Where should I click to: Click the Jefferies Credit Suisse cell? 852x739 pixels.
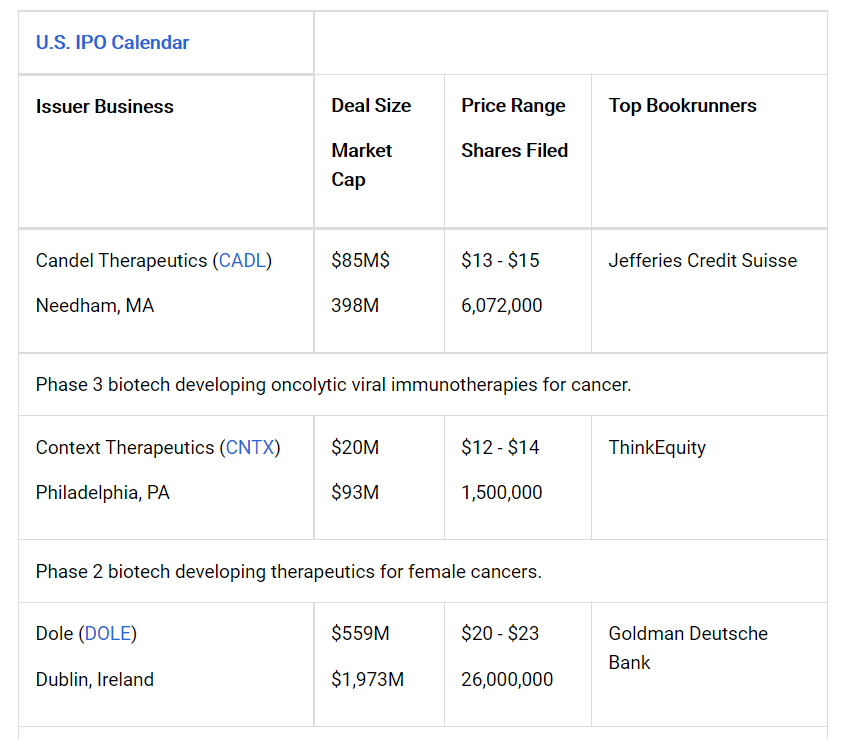(x=702, y=260)
